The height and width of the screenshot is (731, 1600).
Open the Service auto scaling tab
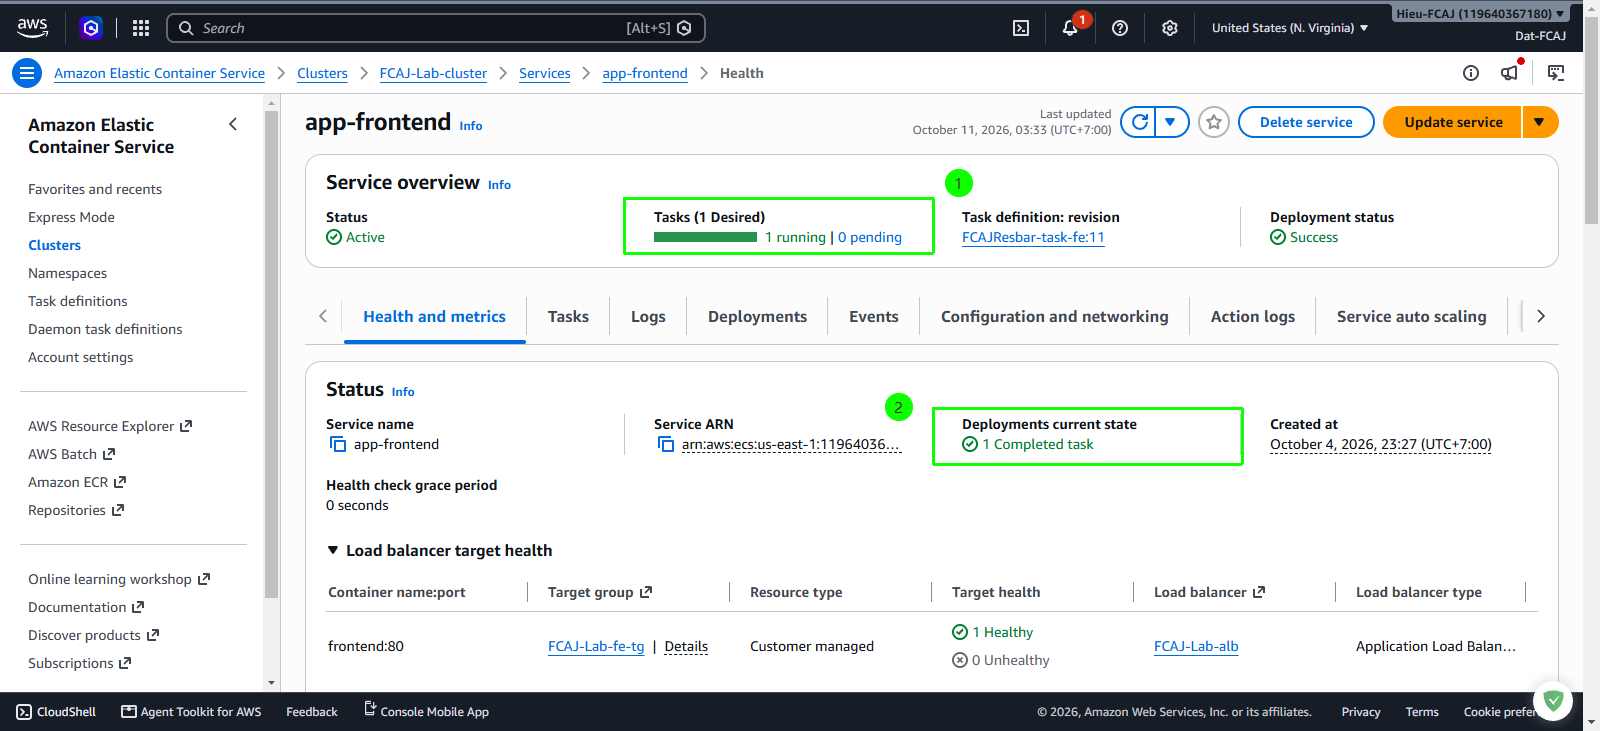point(1411,316)
